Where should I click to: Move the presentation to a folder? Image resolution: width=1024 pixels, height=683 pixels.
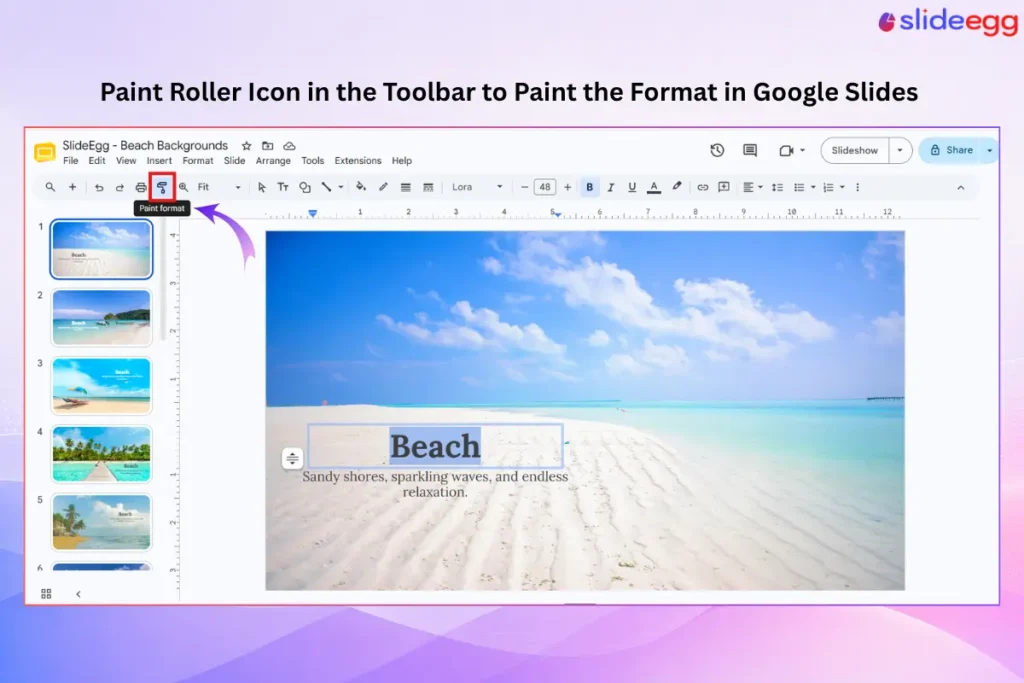[x=268, y=146]
